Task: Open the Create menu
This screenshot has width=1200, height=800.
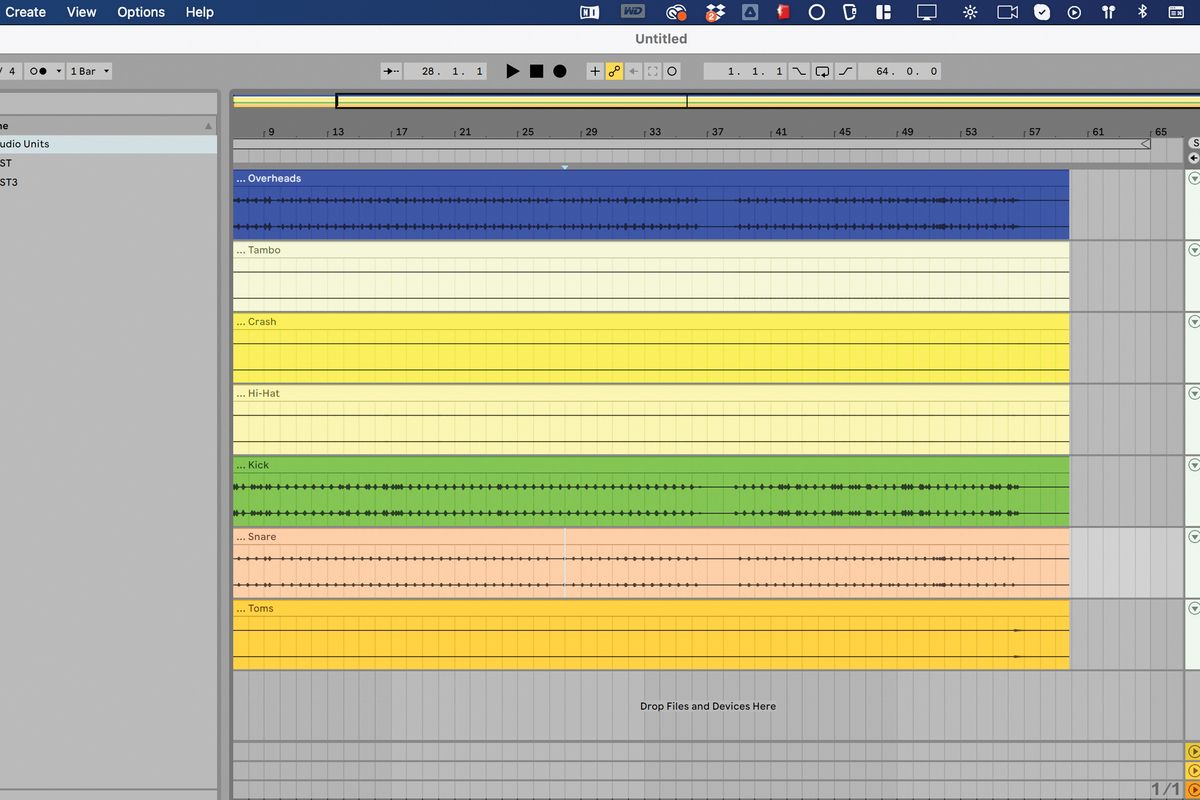Action: [x=25, y=12]
